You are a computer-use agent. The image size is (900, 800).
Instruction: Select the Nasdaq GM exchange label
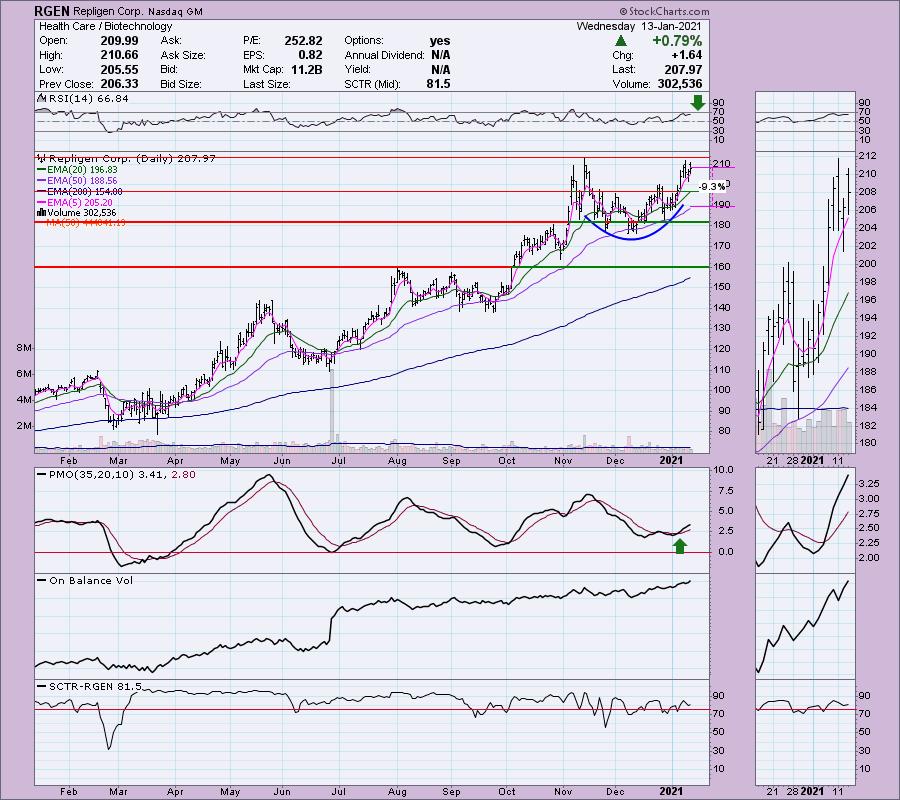[x=176, y=11]
